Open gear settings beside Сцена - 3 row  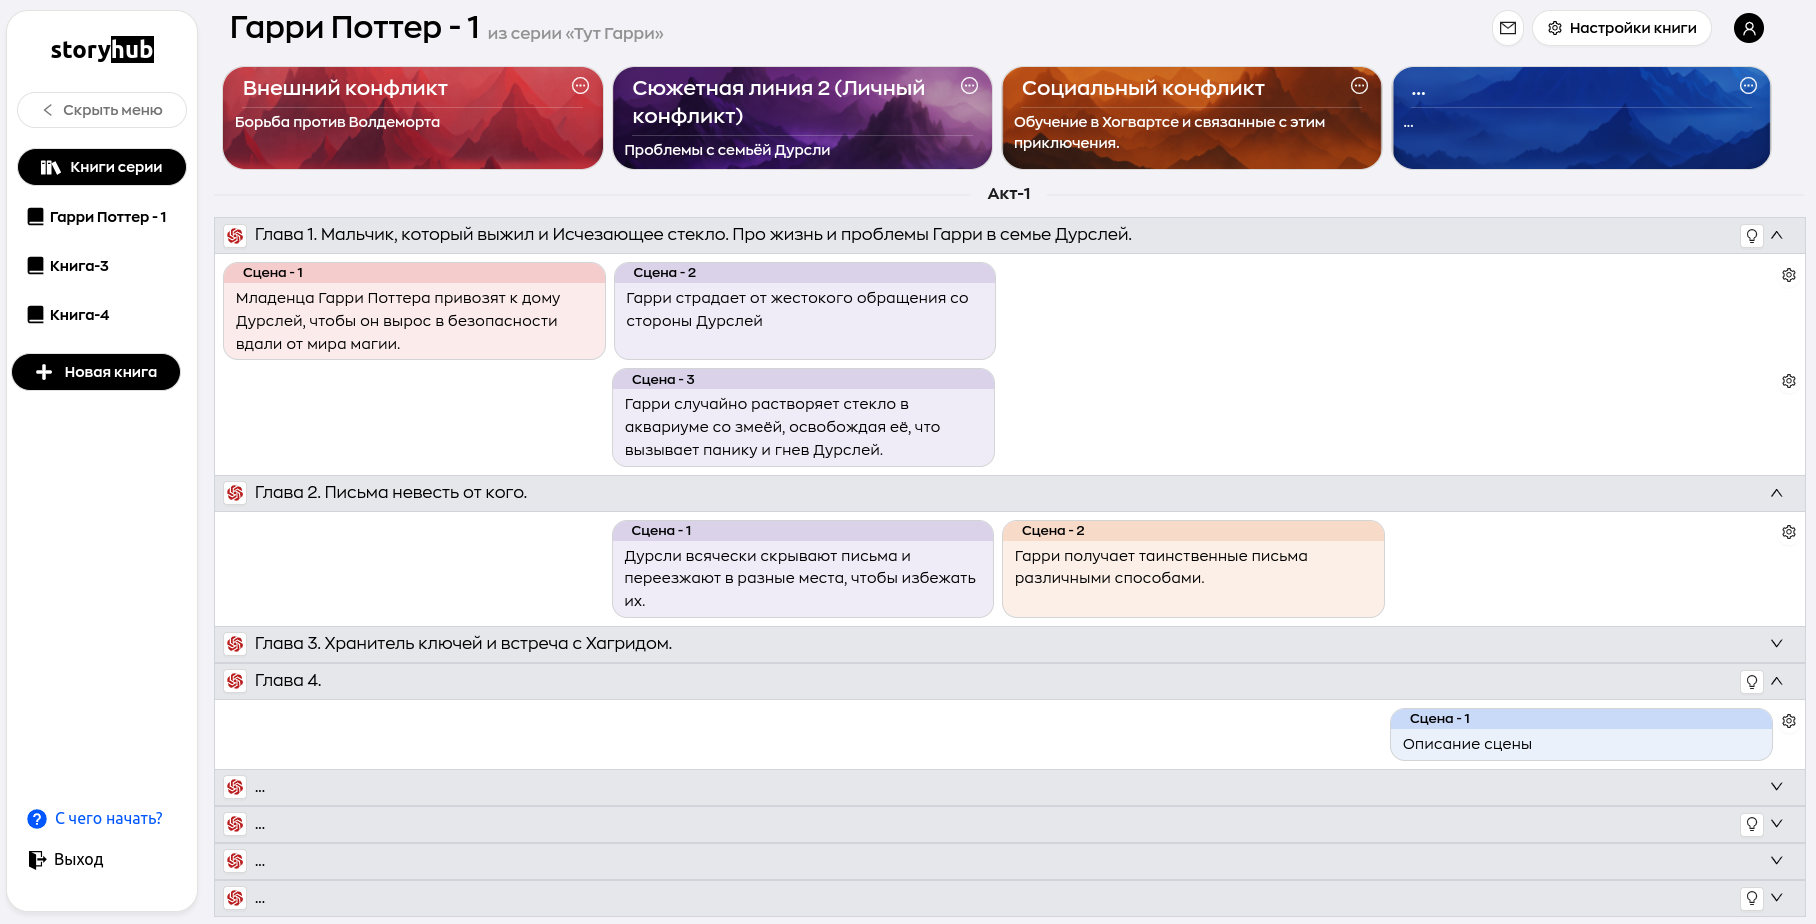pos(1788,381)
